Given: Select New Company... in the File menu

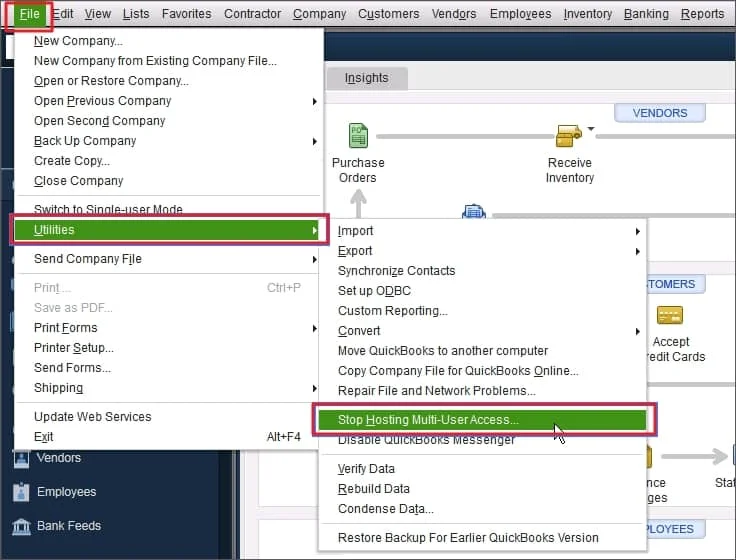Looking at the screenshot, I should tap(169, 41).
